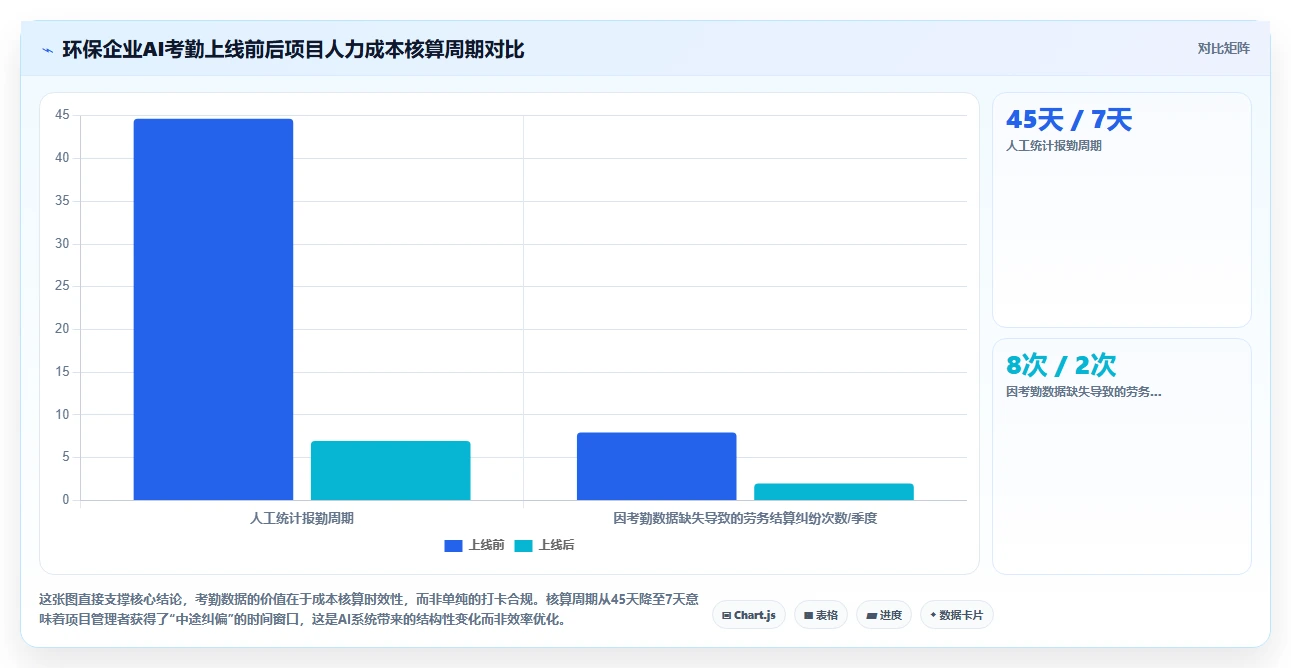This screenshot has width=1291, height=668.
Task: Click the cyan 上线后 legend color box
Action: pyautogui.click(x=523, y=546)
